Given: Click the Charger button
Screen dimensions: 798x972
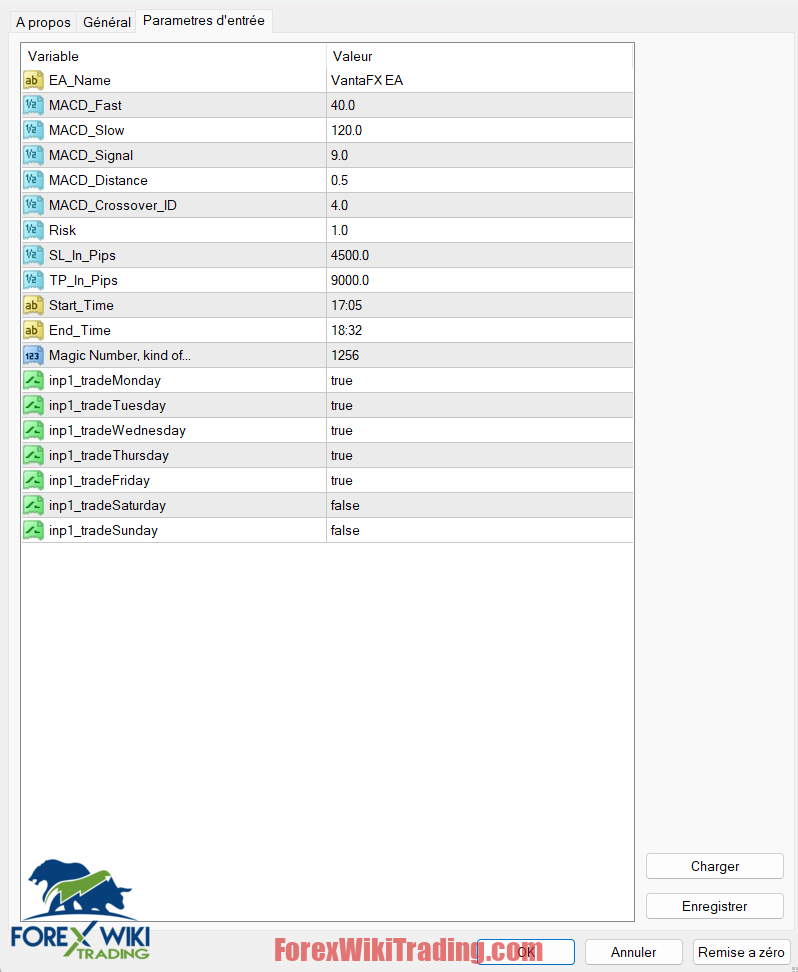Looking at the screenshot, I should tap(714, 866).
